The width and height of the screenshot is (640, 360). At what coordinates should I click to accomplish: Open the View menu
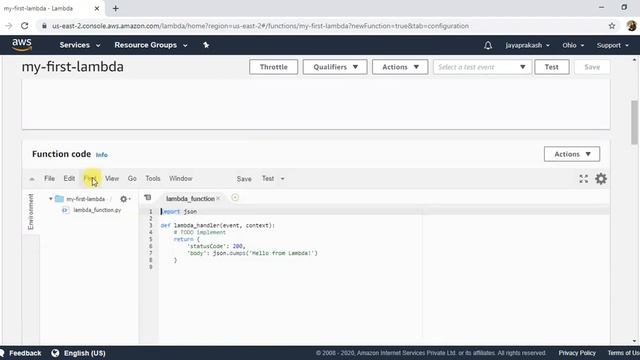tap(112, 178)
